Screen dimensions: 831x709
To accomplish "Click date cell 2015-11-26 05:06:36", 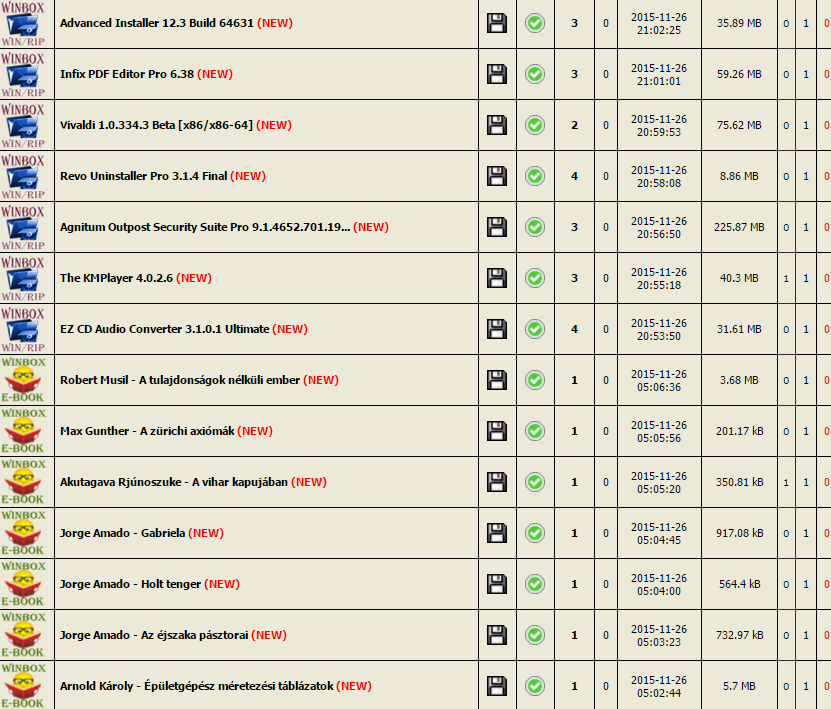I will [x=659, y=380].
